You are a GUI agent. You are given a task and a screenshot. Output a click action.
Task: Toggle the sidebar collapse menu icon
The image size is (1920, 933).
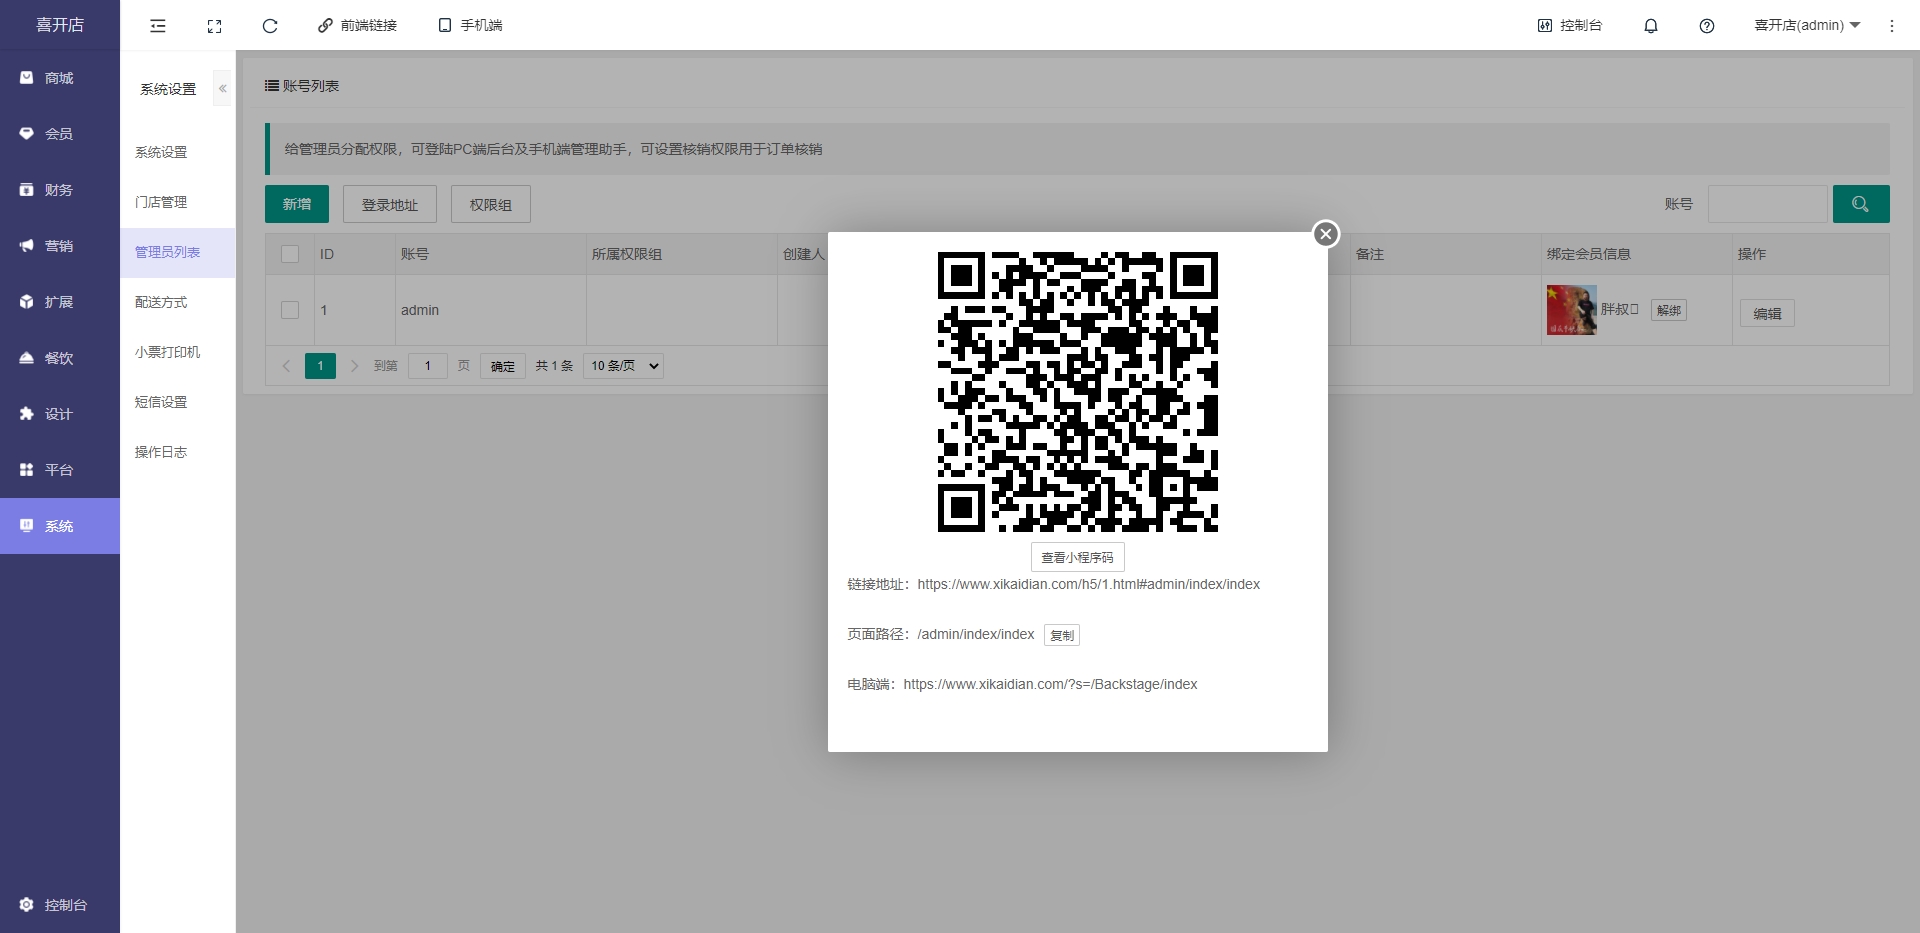tap(158, 26)
